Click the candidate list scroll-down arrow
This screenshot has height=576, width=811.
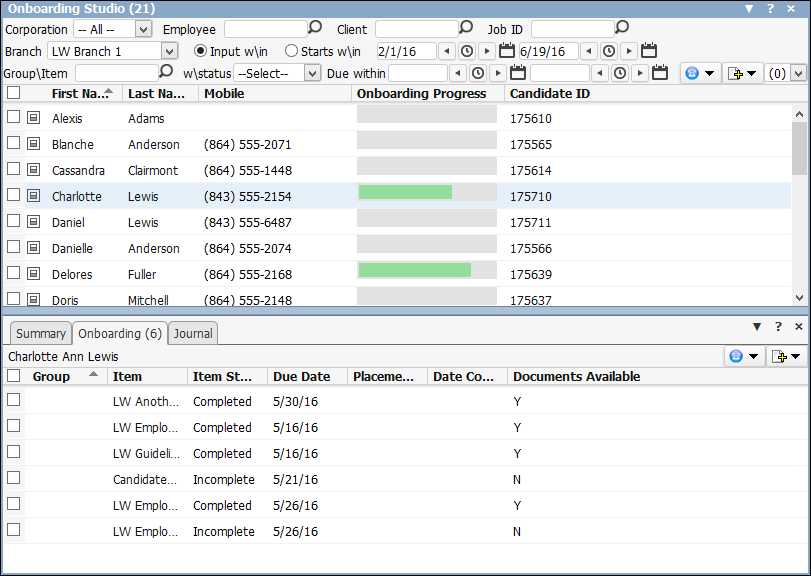799,298
